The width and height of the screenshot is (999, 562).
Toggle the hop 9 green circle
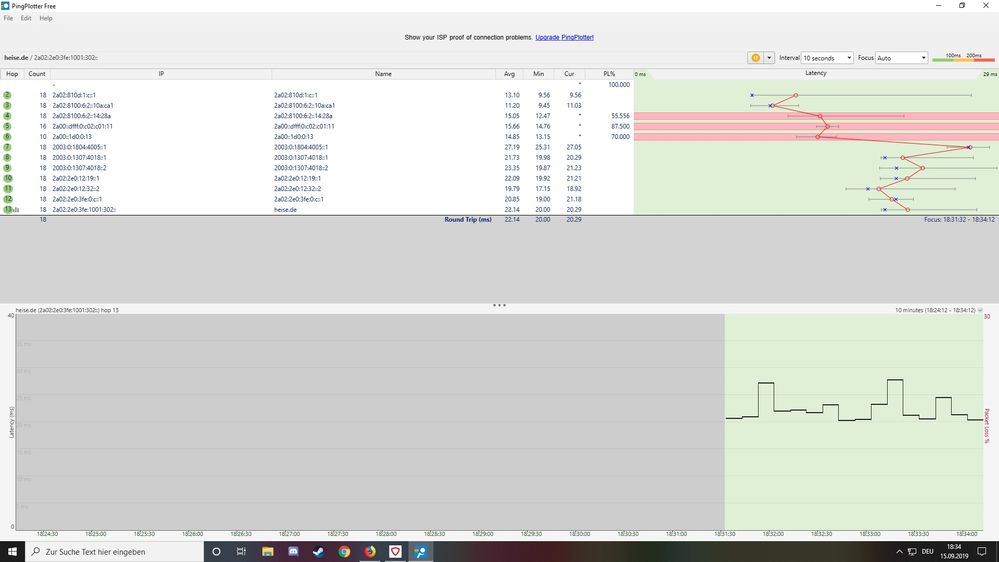[x=8, y=168]
